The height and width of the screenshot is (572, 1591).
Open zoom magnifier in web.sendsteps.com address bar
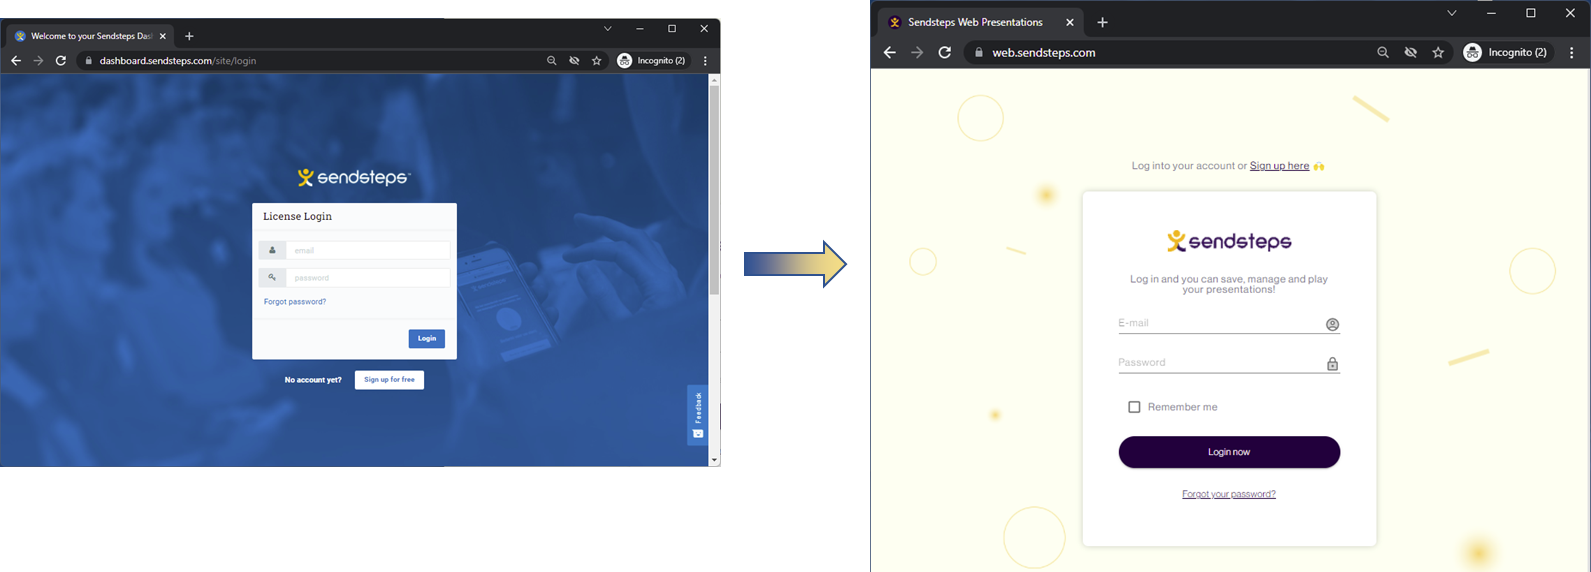(x=1383, y=53)
